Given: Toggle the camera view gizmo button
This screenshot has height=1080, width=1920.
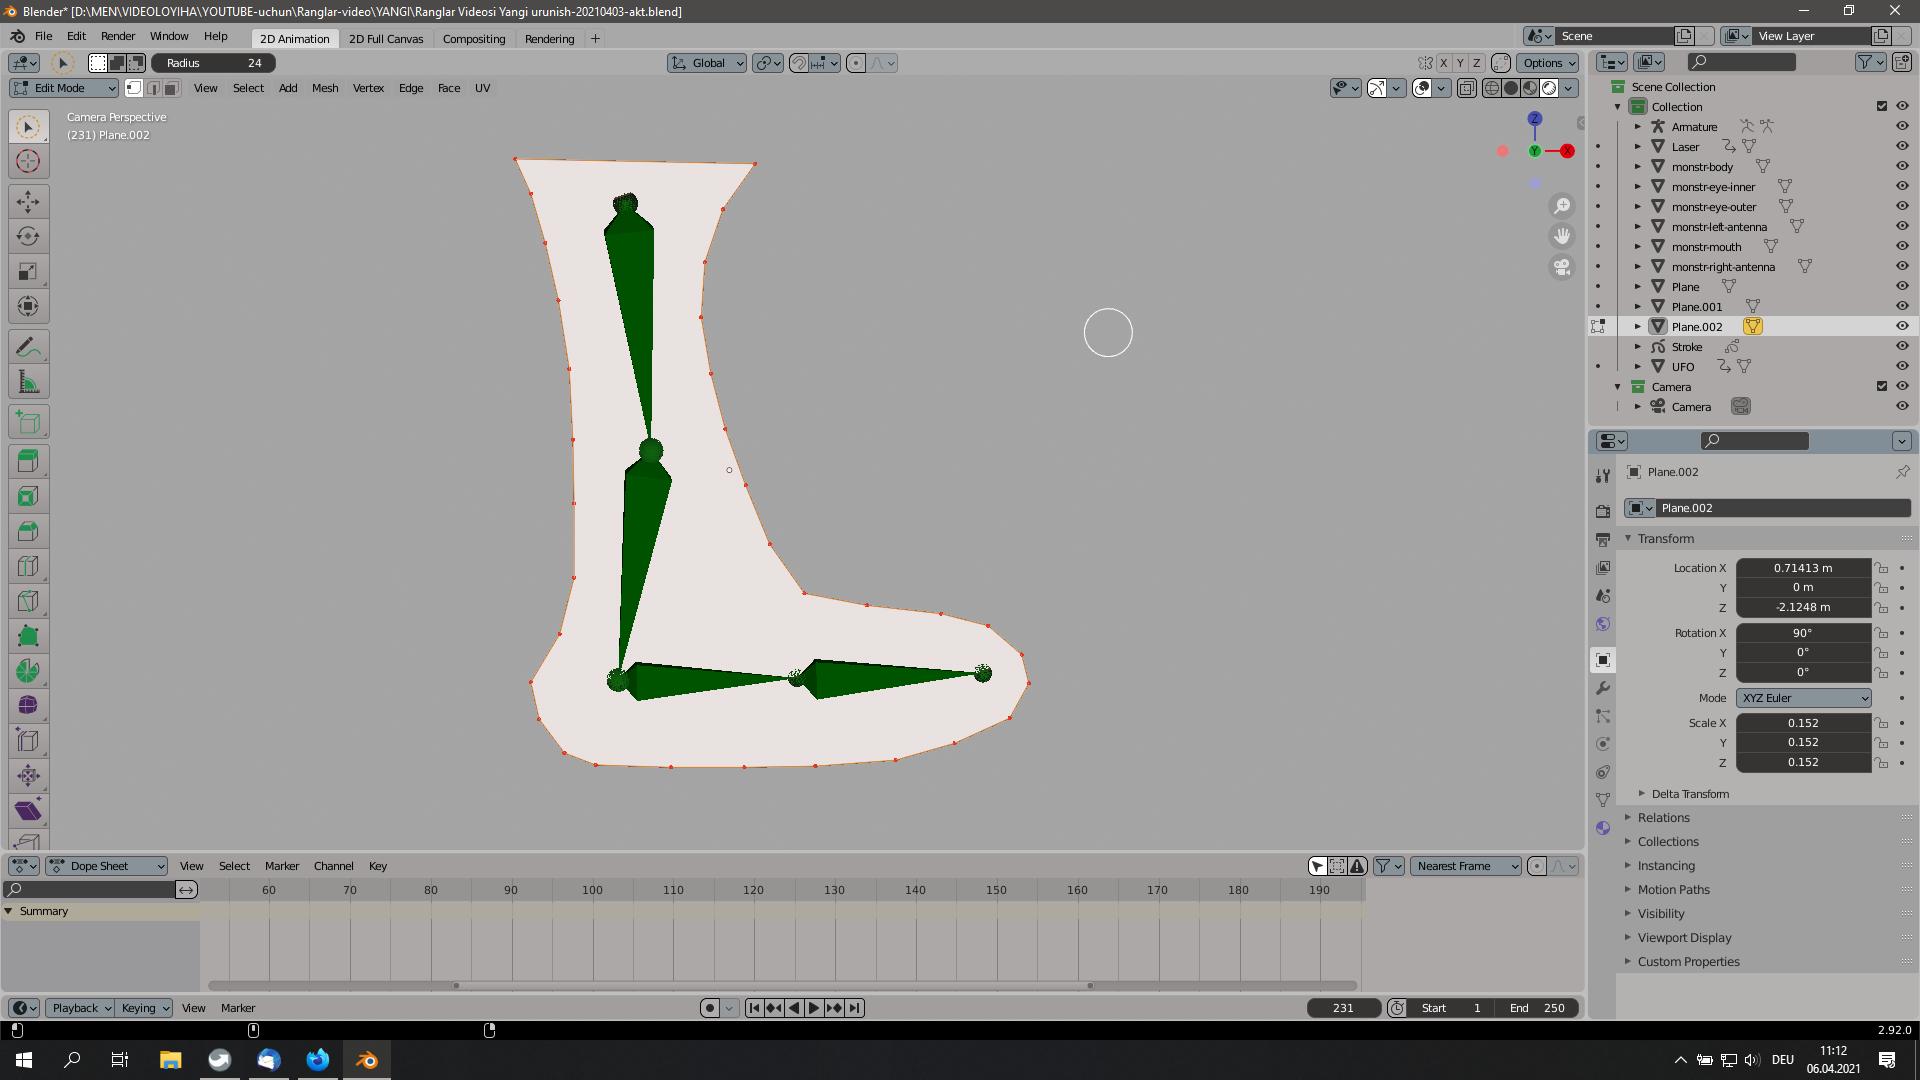Looking at the screenshot, I should 1562,268.
